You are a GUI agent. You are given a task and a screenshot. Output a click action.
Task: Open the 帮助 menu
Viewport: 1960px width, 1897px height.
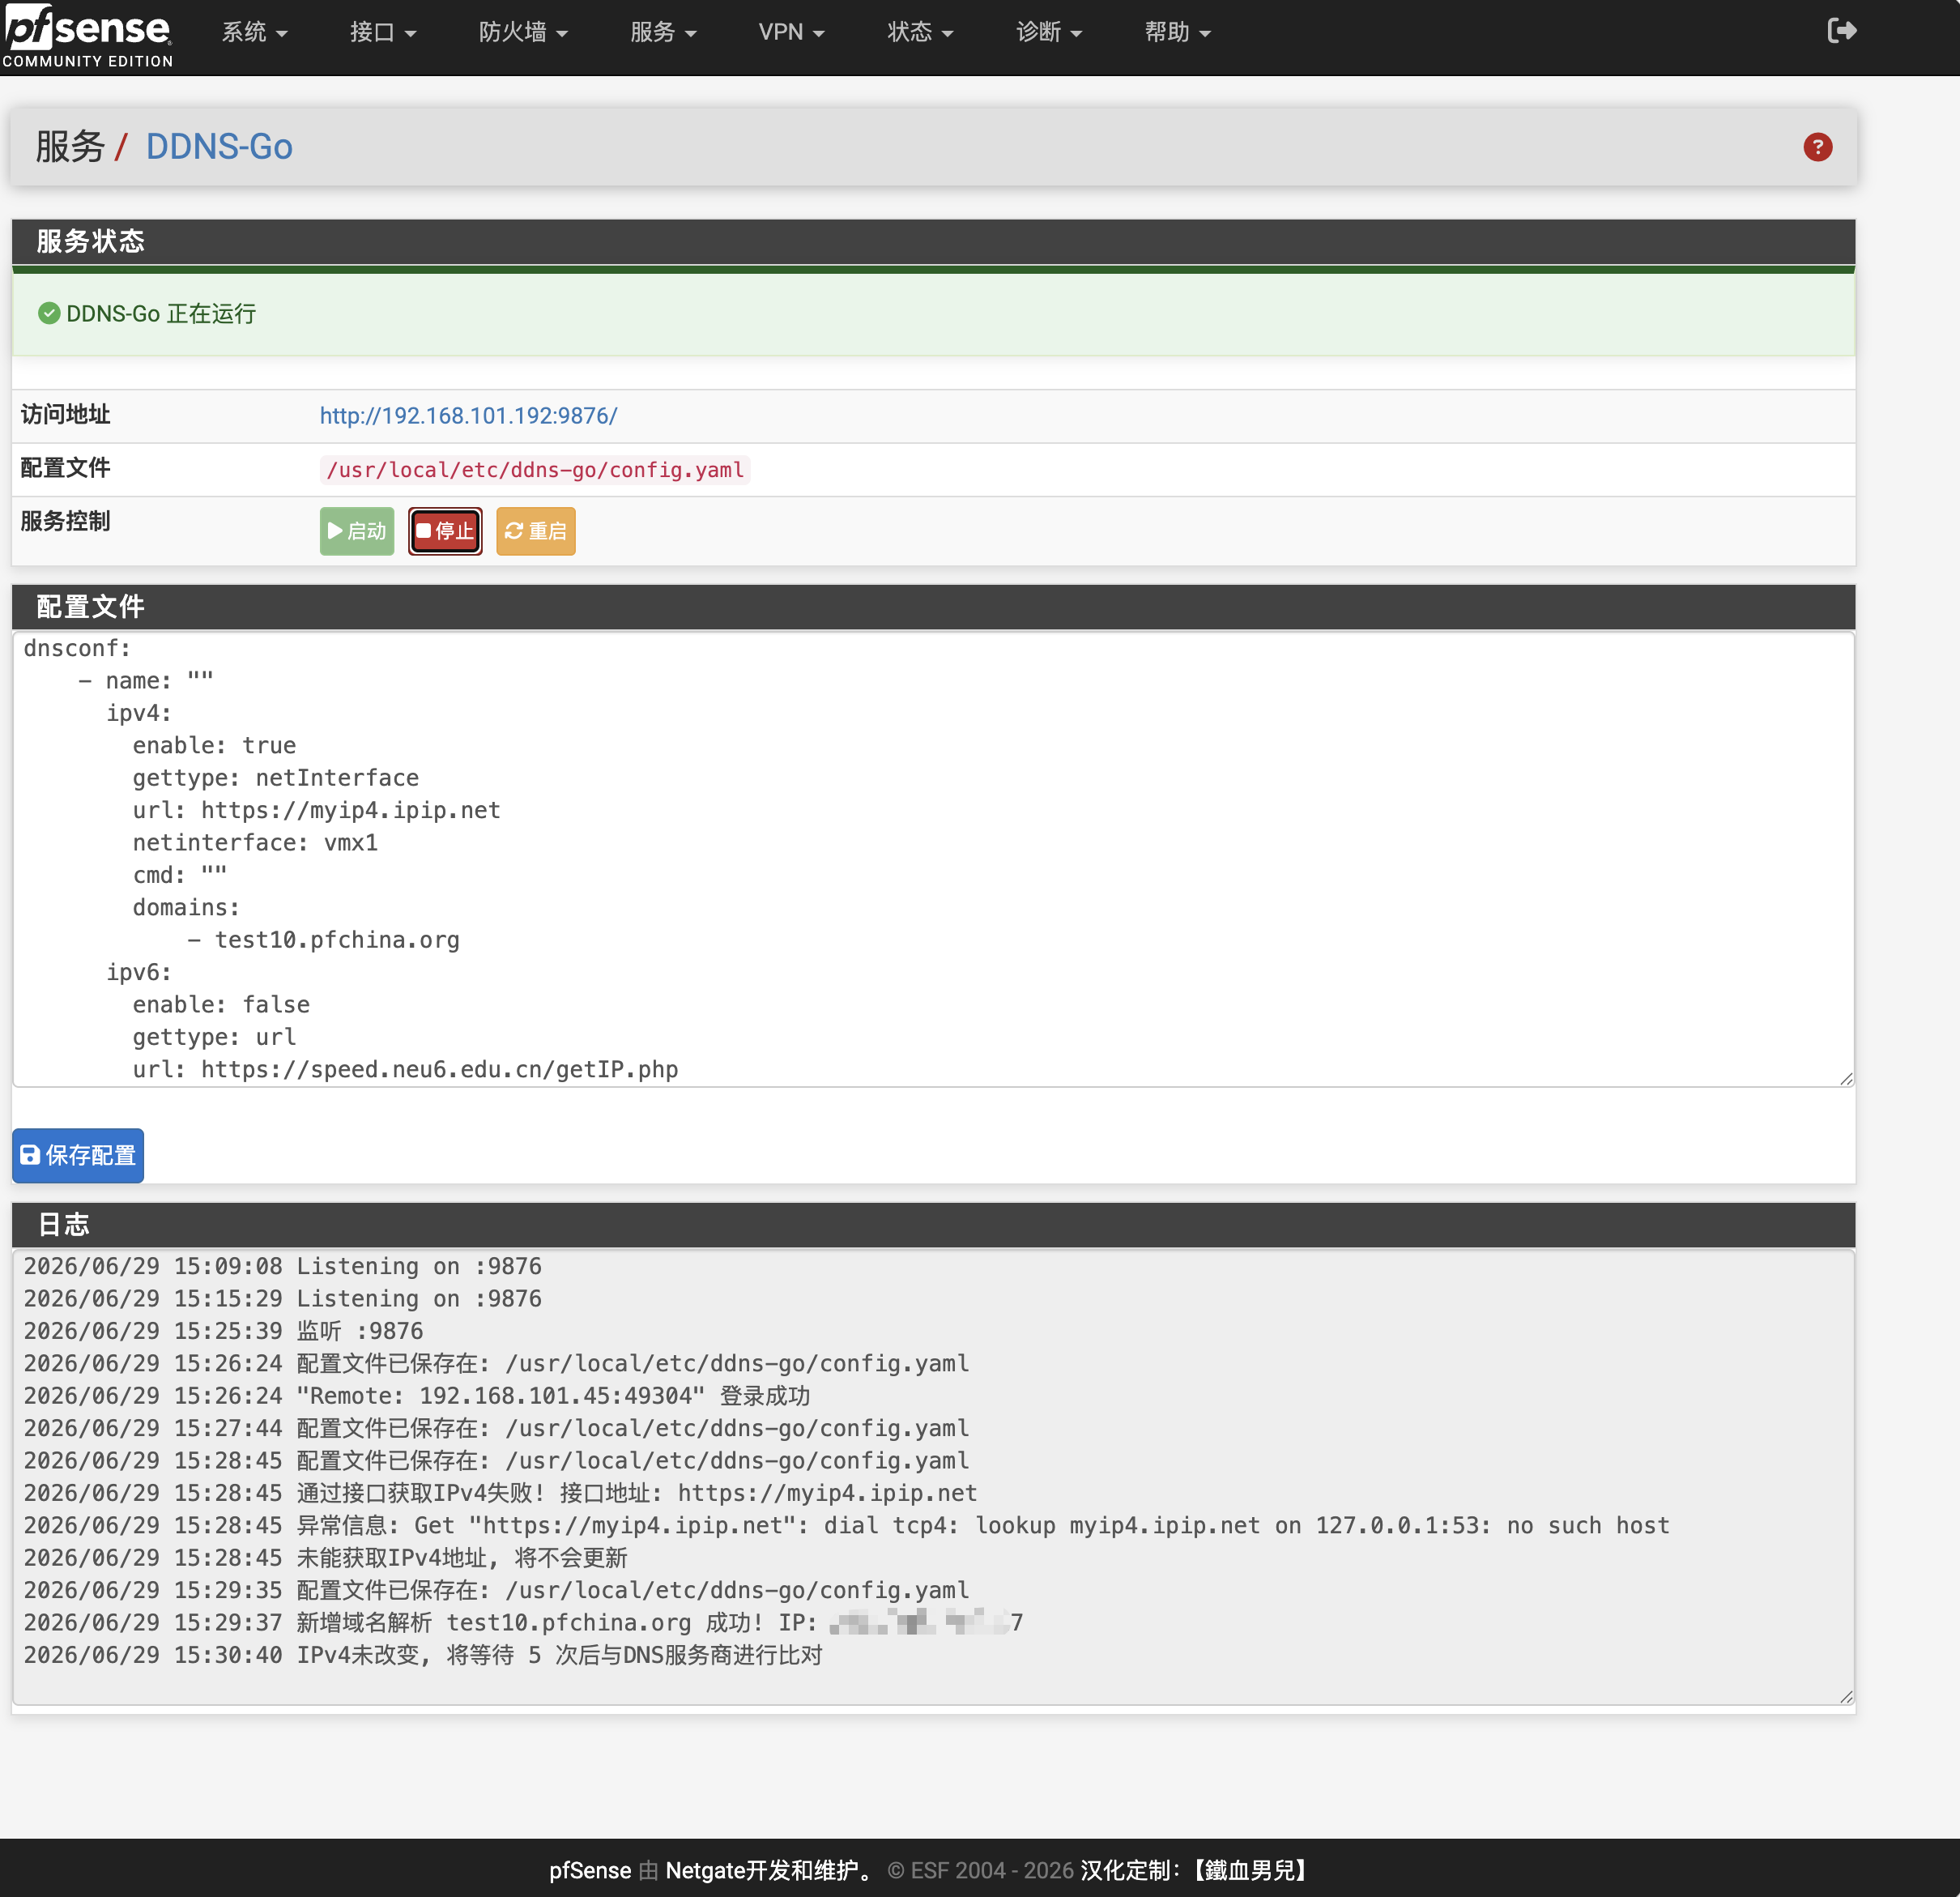pos(1178,32)
